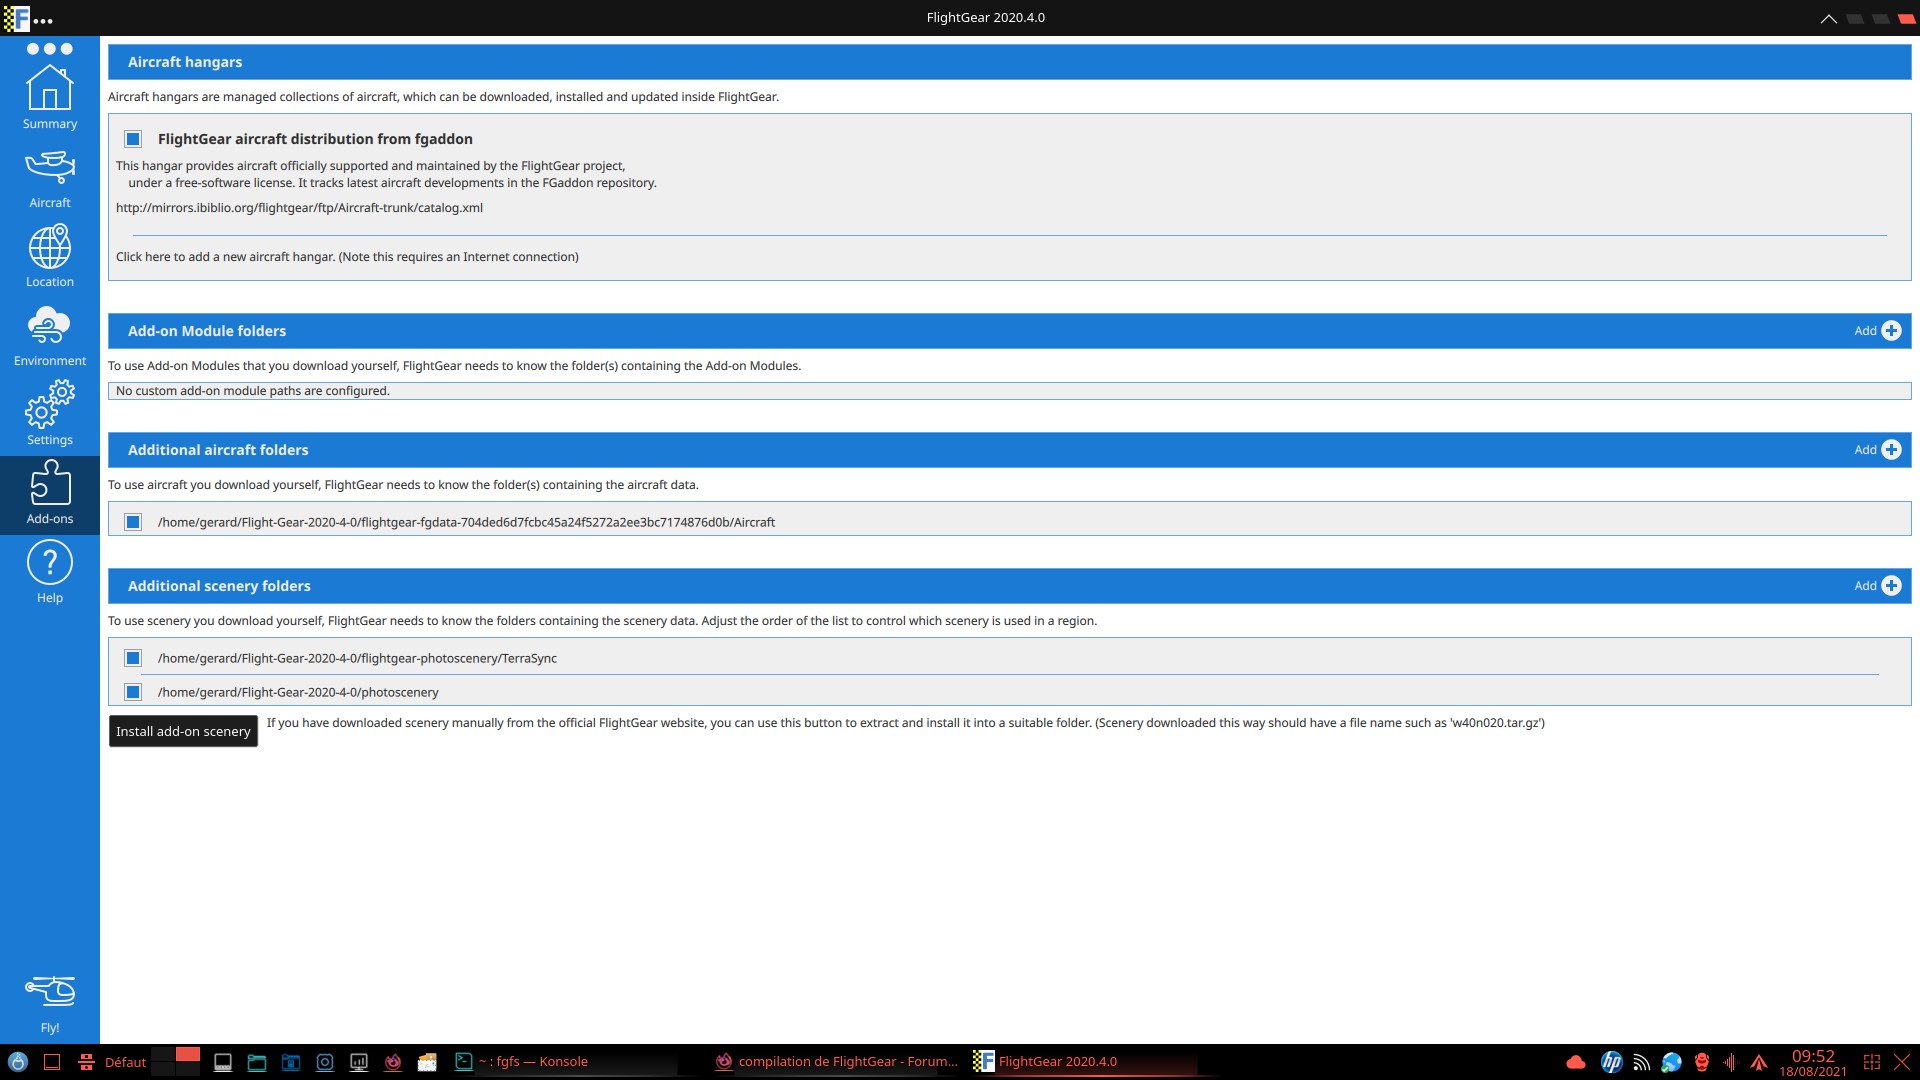
Task: Open the store bag taskbar icon
Action: coord(291,1062)
